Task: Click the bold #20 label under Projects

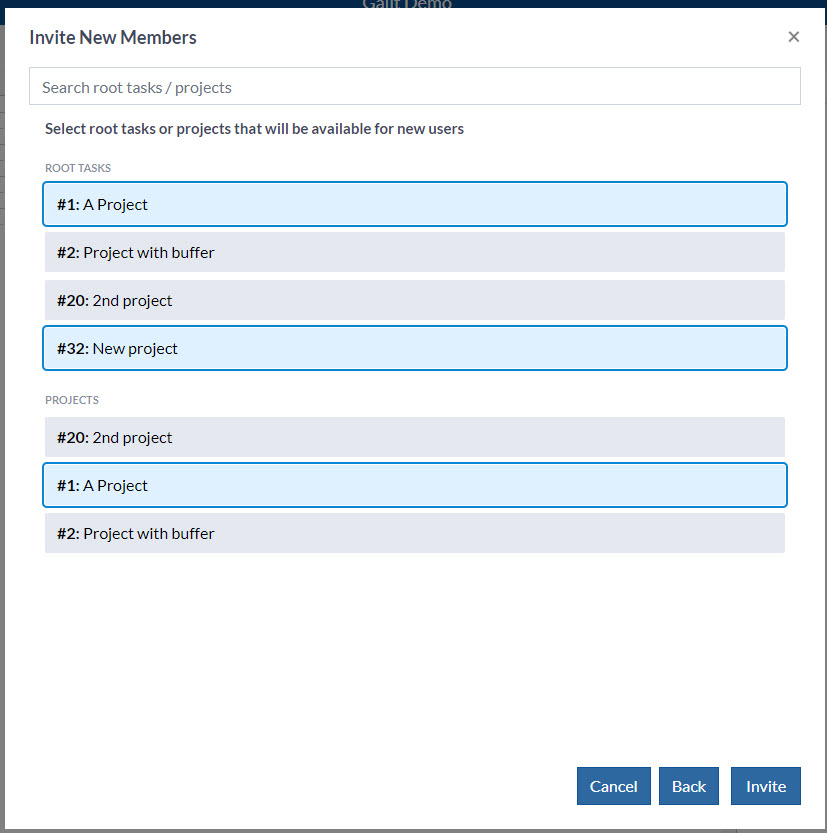Action: [x=73, y=438]
